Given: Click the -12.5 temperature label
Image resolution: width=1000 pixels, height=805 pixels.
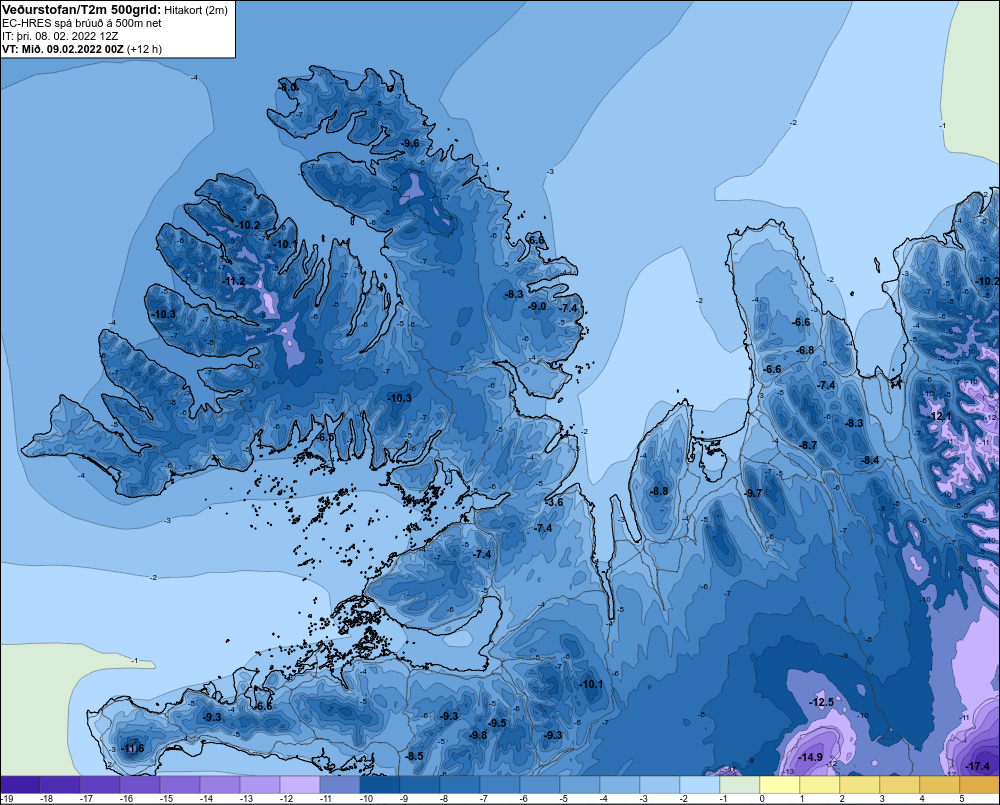Looking at the screenshot, I should click(822, 702).
